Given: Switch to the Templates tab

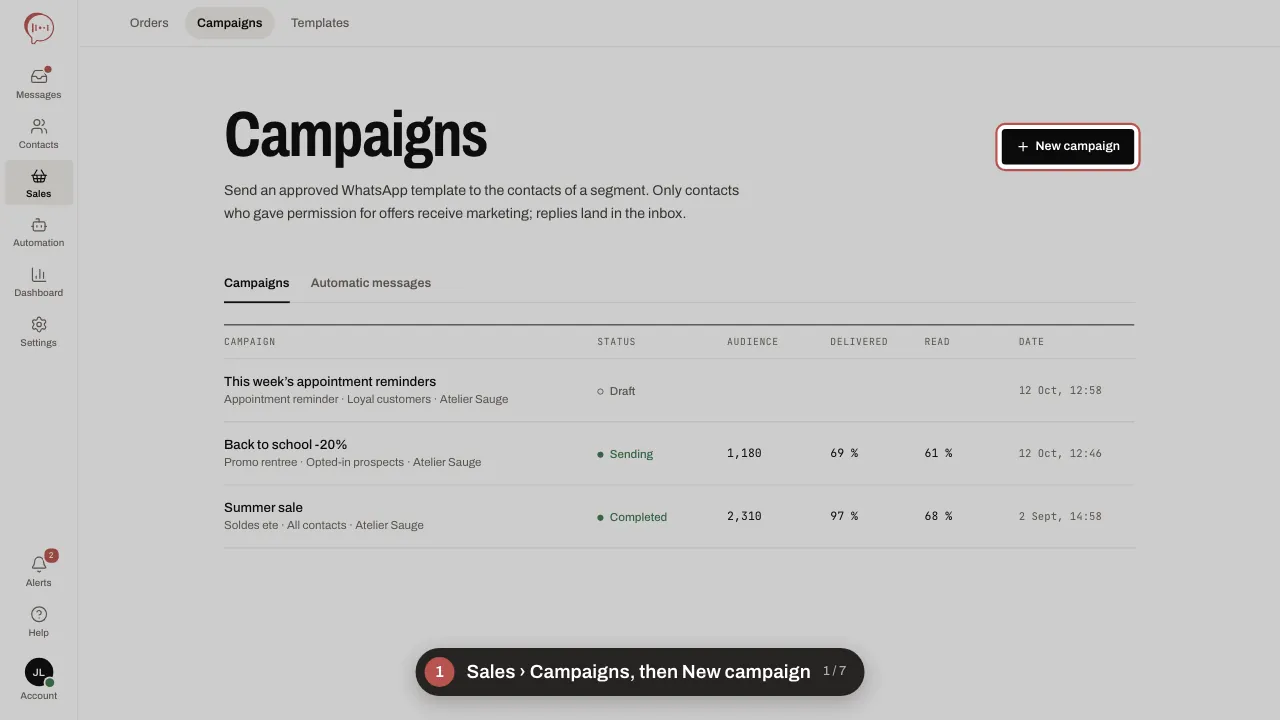Looking at the screenshot, I should (320, 23).
